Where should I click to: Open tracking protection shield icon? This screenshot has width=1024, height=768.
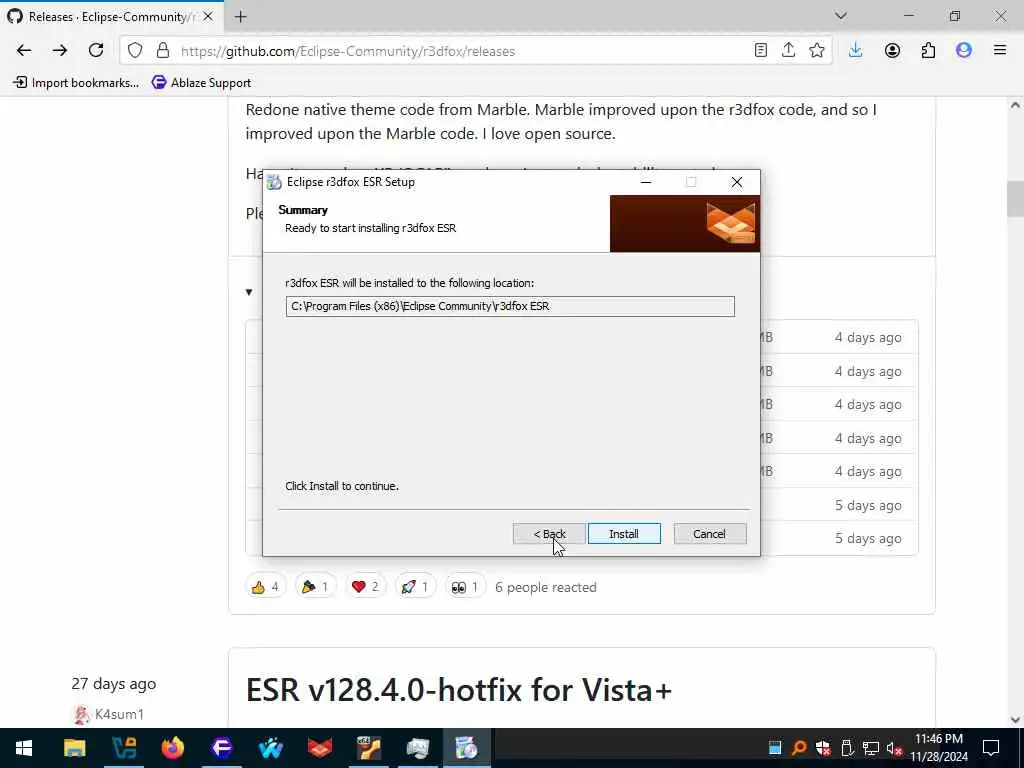coord(135,51)
